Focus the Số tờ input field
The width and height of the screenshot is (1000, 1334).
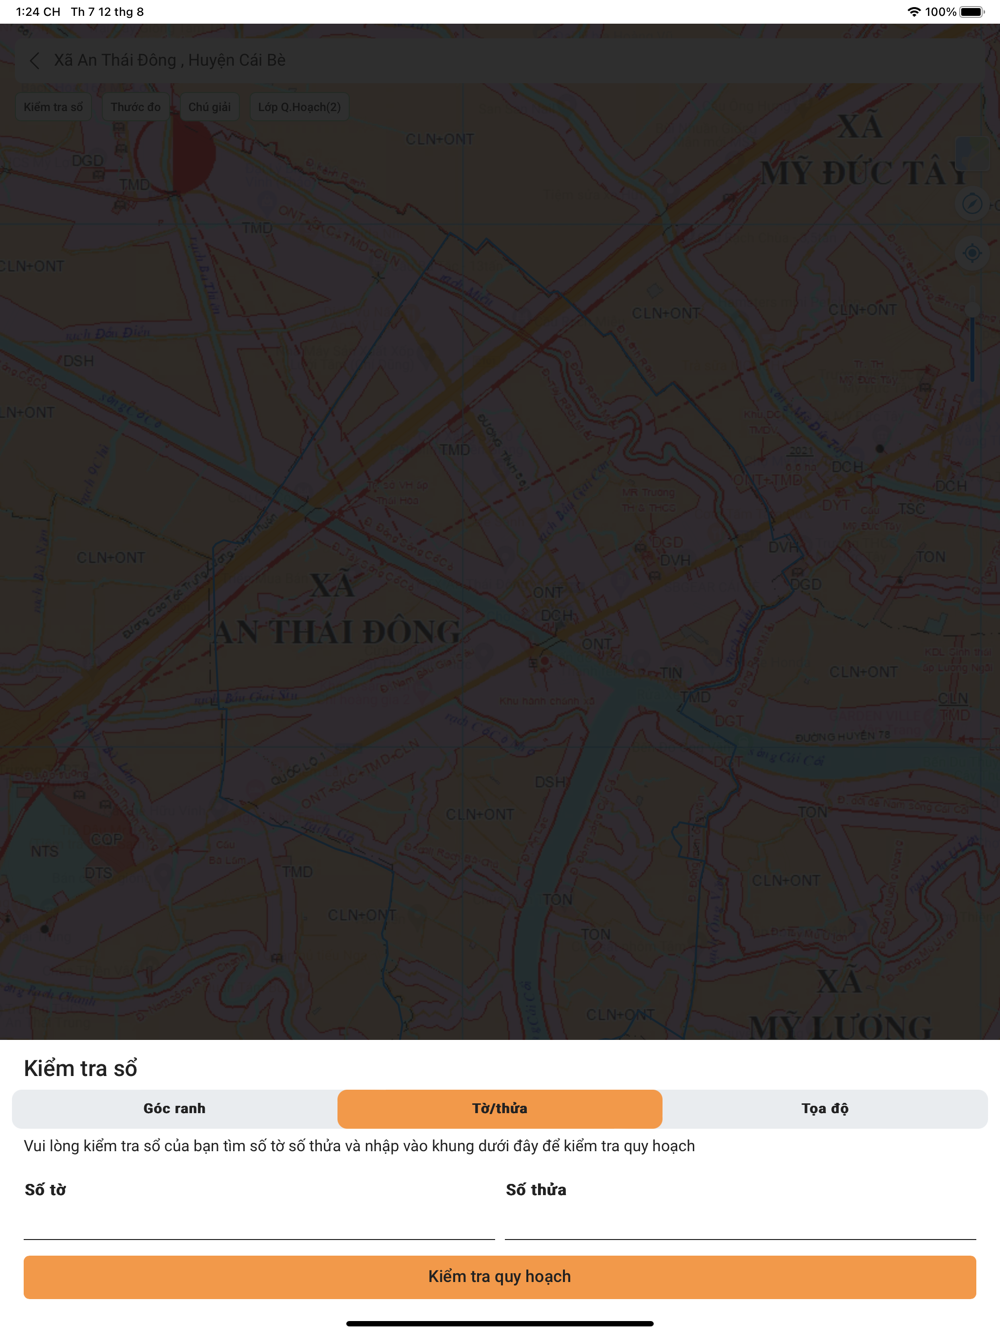click(x=259, y=1221)
